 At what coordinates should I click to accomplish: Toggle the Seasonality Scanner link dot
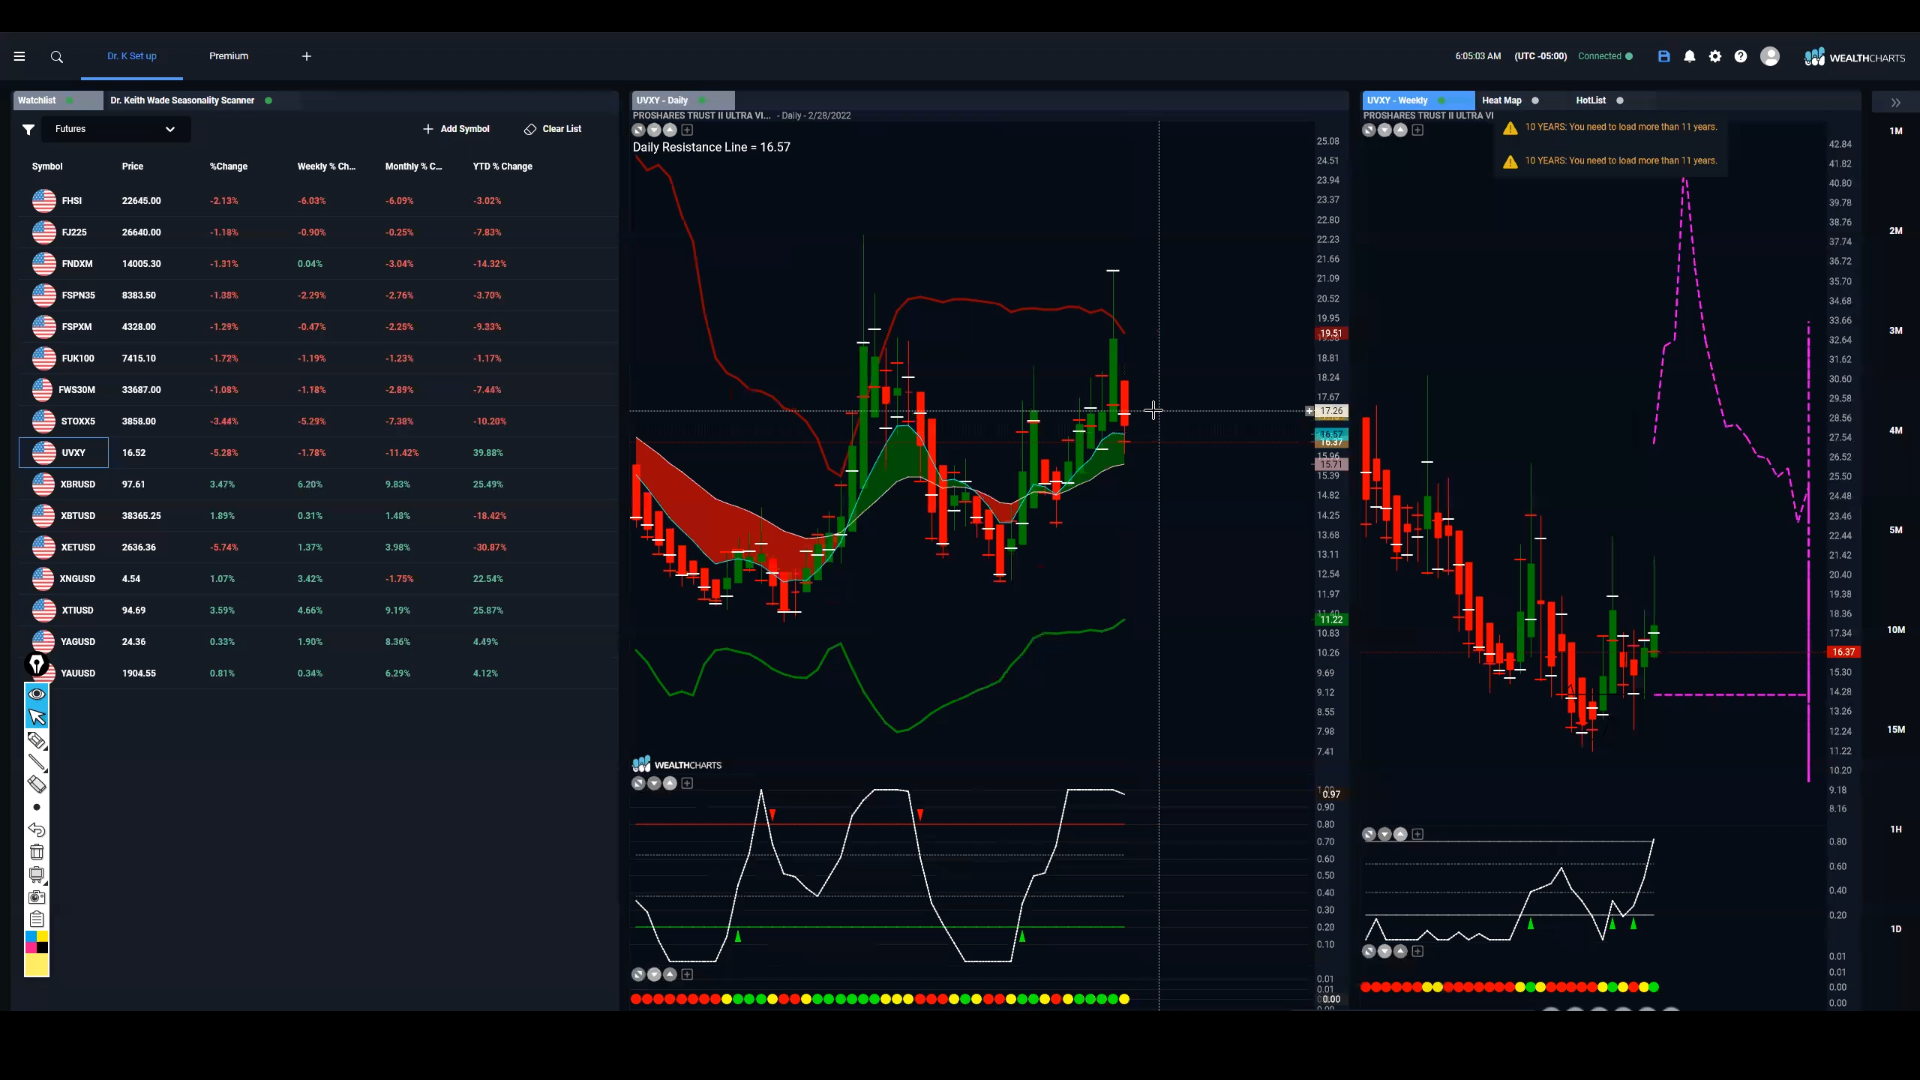pyautogui.click(x=269, y=100)
